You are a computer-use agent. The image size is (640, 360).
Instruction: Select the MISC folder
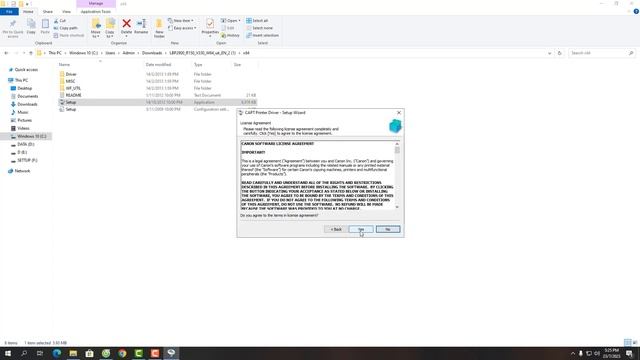(70, 81)
